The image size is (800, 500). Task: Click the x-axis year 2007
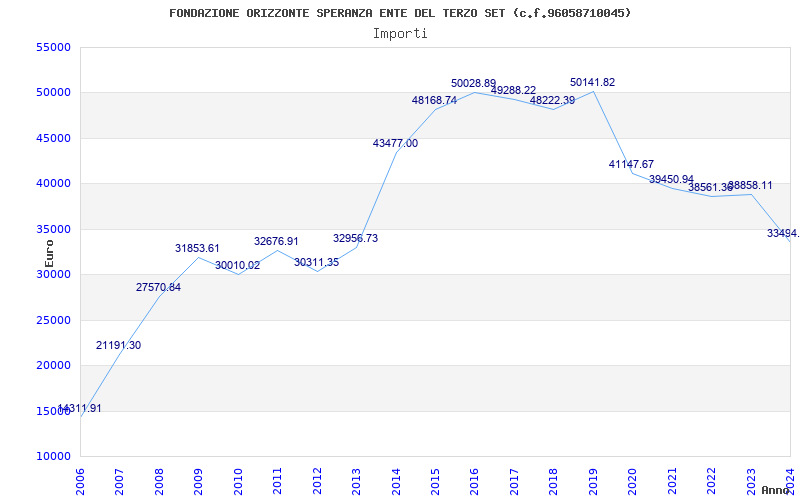click(120, 482)
